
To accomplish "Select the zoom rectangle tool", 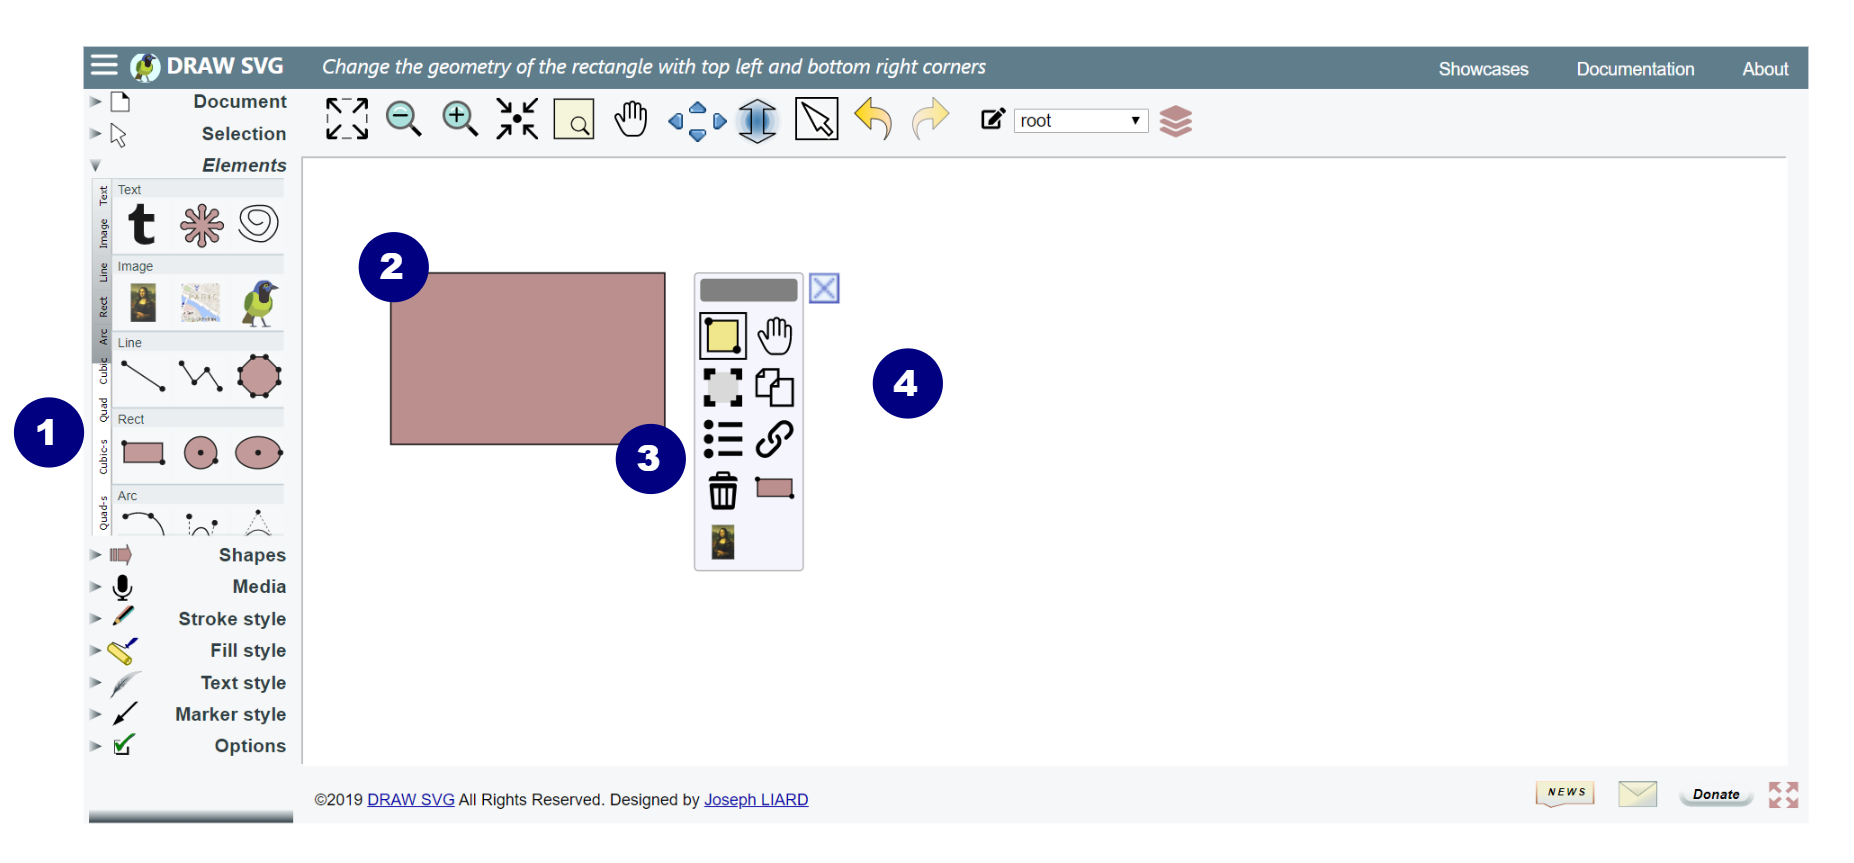I will (x=574, y=119).
